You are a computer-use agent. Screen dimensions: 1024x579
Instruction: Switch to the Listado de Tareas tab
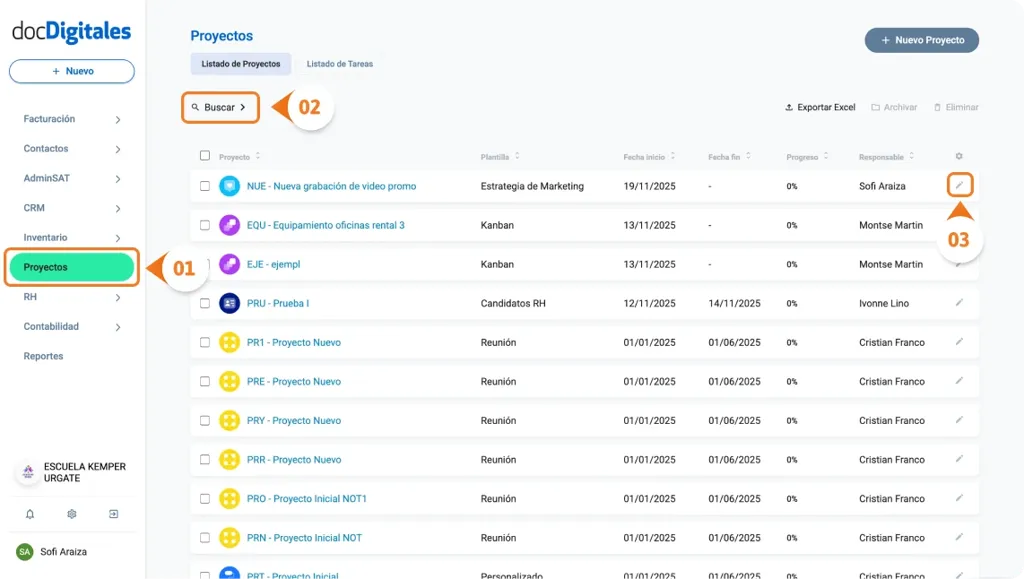coord(340,63)
